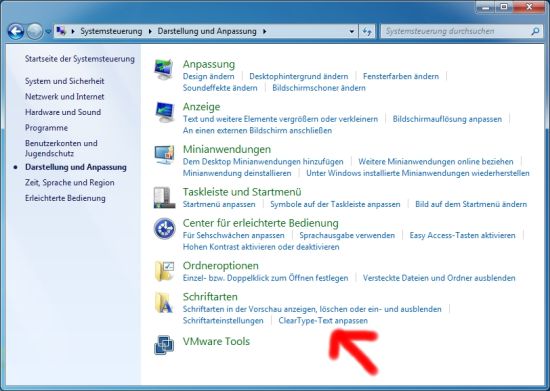Click the Ease of Access center icon
Screen dimensions: 550x391
point(165,229)
